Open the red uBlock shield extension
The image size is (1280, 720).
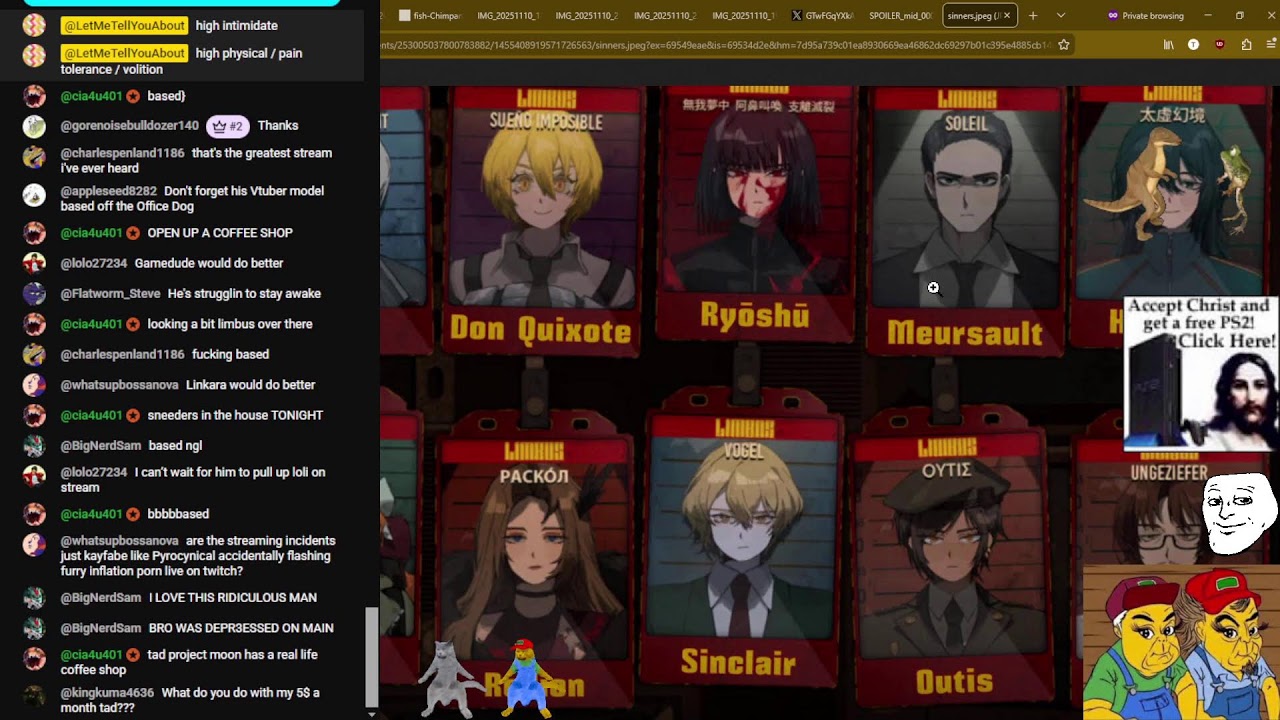[1219, 44]
